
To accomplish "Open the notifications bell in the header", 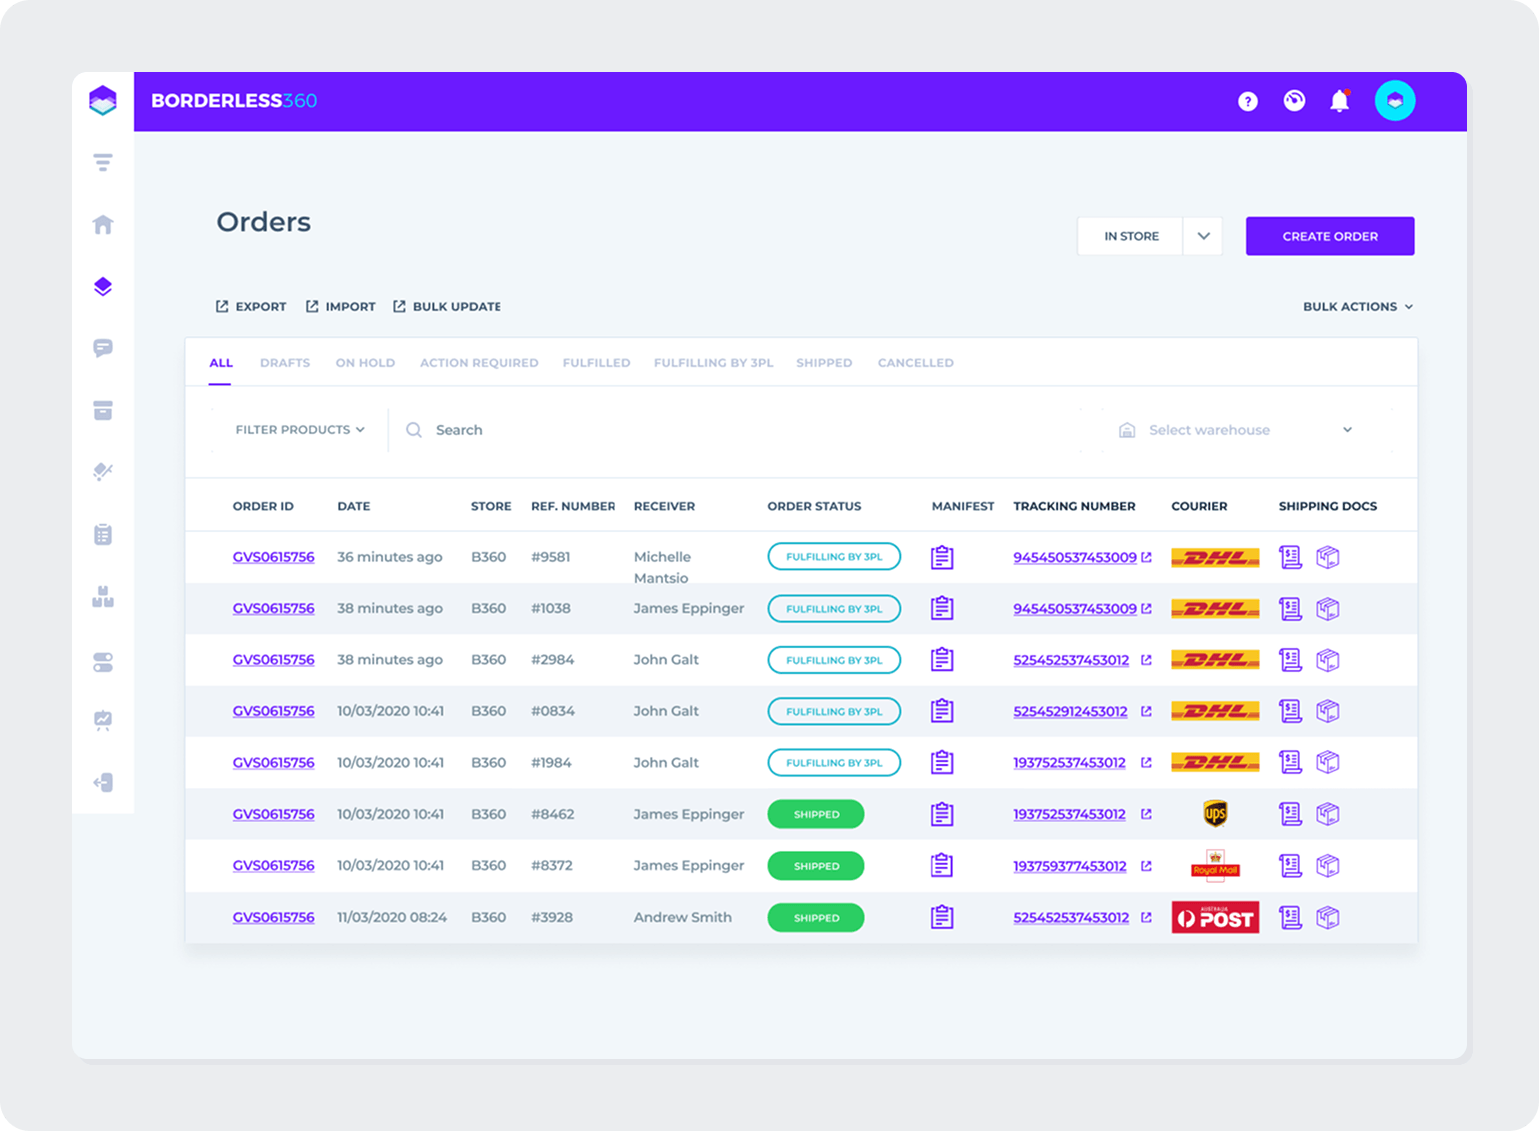I will click(1340, 101).
